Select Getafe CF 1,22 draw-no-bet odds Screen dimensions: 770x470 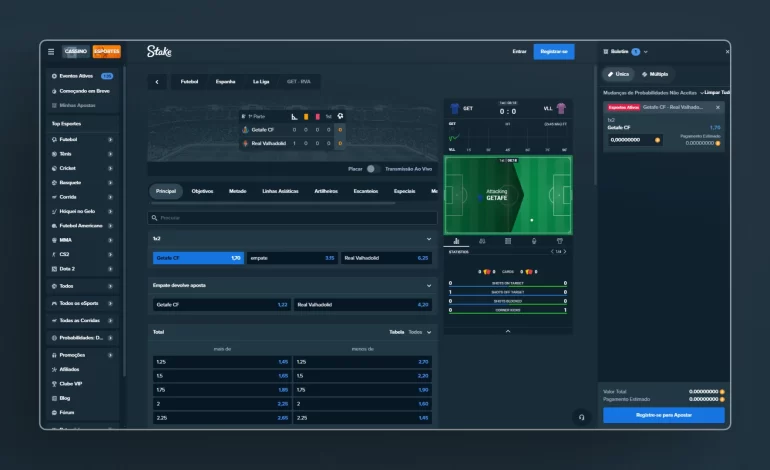tap(221, 304)
